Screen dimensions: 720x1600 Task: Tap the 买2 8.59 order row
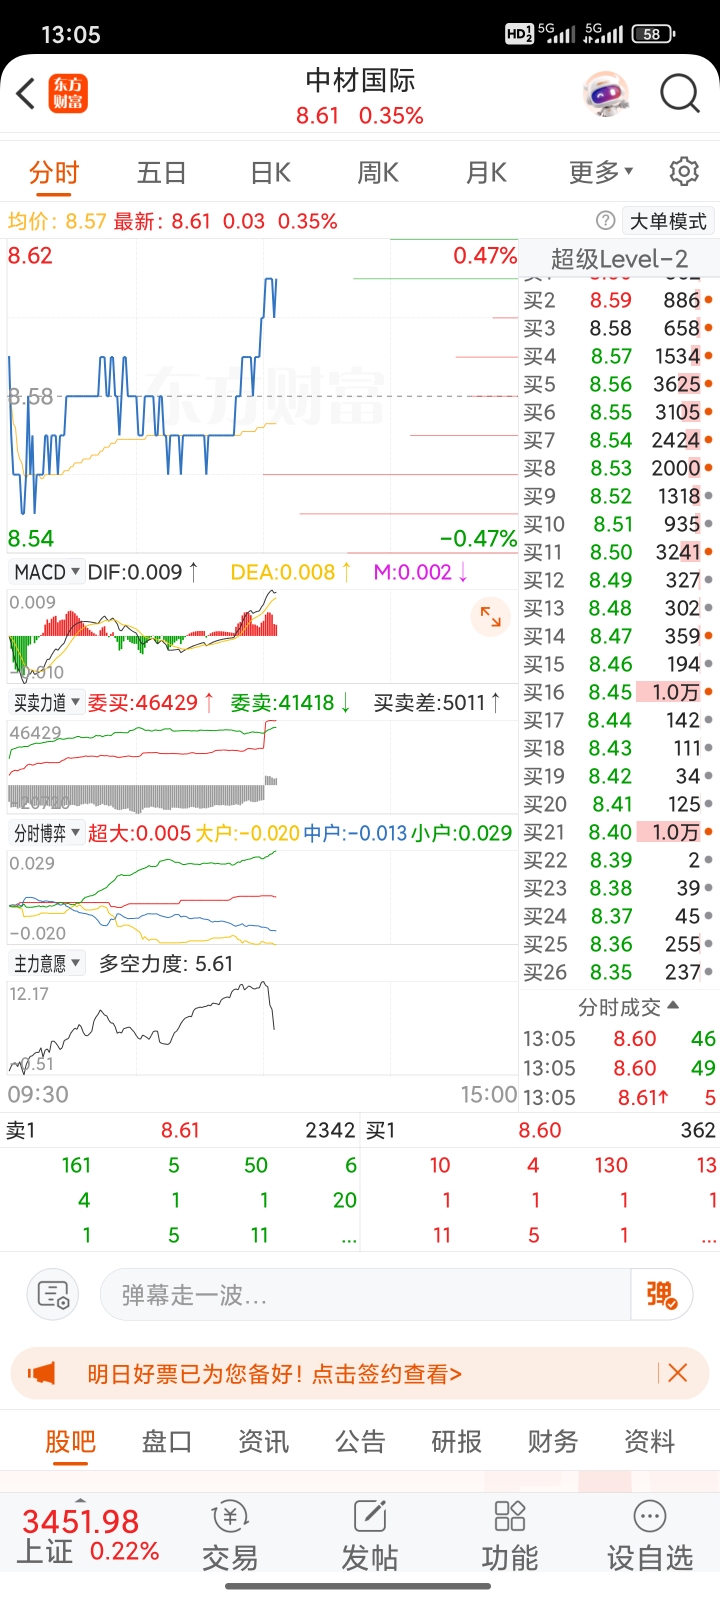click(x=619, y=300)
